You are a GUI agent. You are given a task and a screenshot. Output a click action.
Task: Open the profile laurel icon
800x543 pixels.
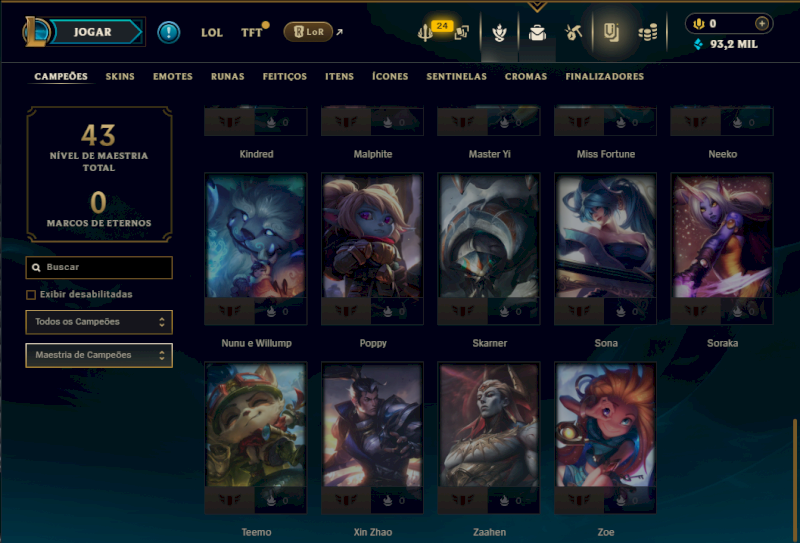pyautogui.click(x=499, y=33)
